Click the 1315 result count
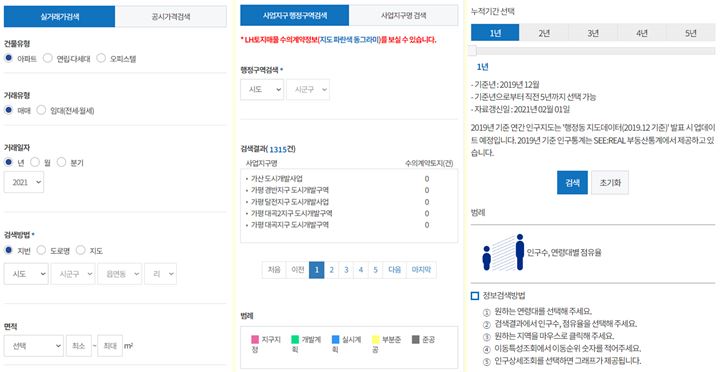This screenshot has width=720, height=372. point(278,149)
